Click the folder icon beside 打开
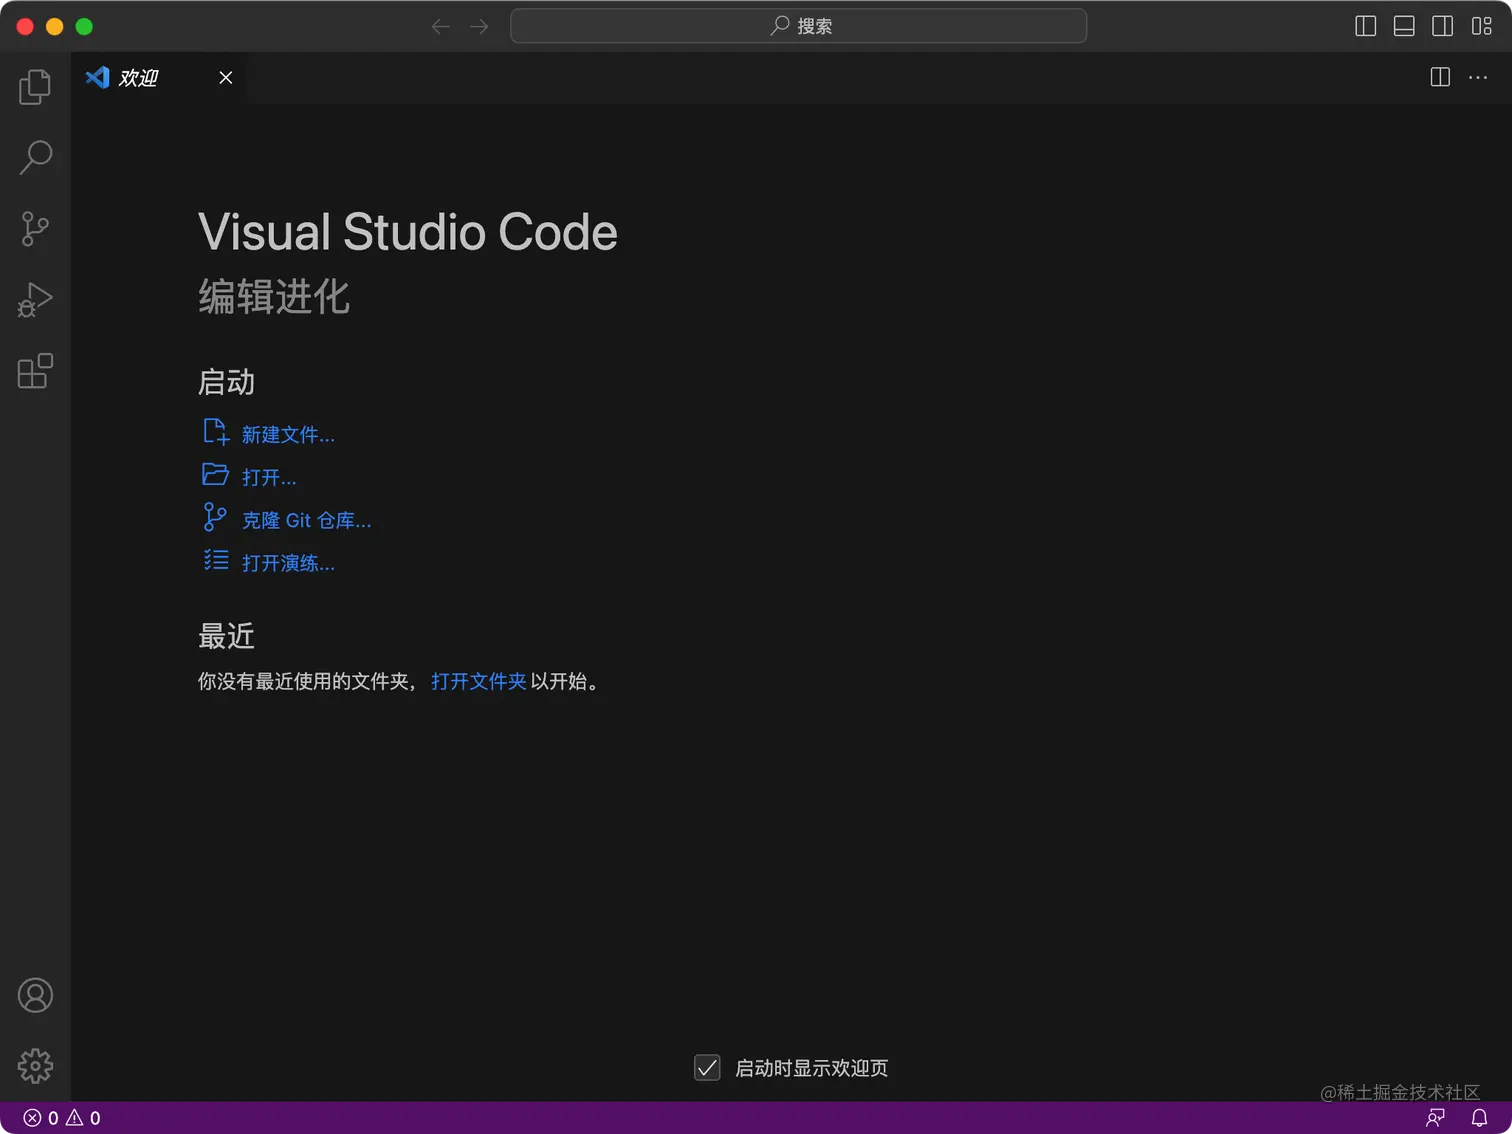 pyautogui.click(x=216, y=474)
